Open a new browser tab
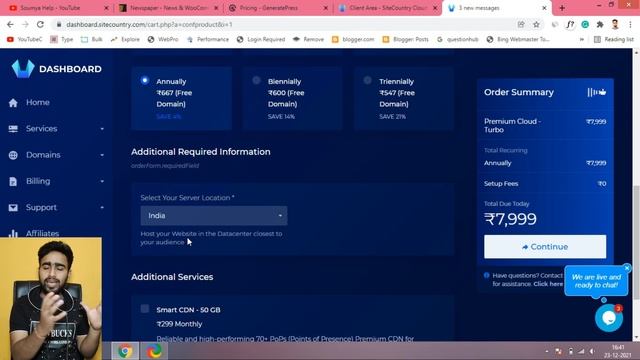Screen dimensions: 640x360 pyautogui.click(x=562, y=8)
